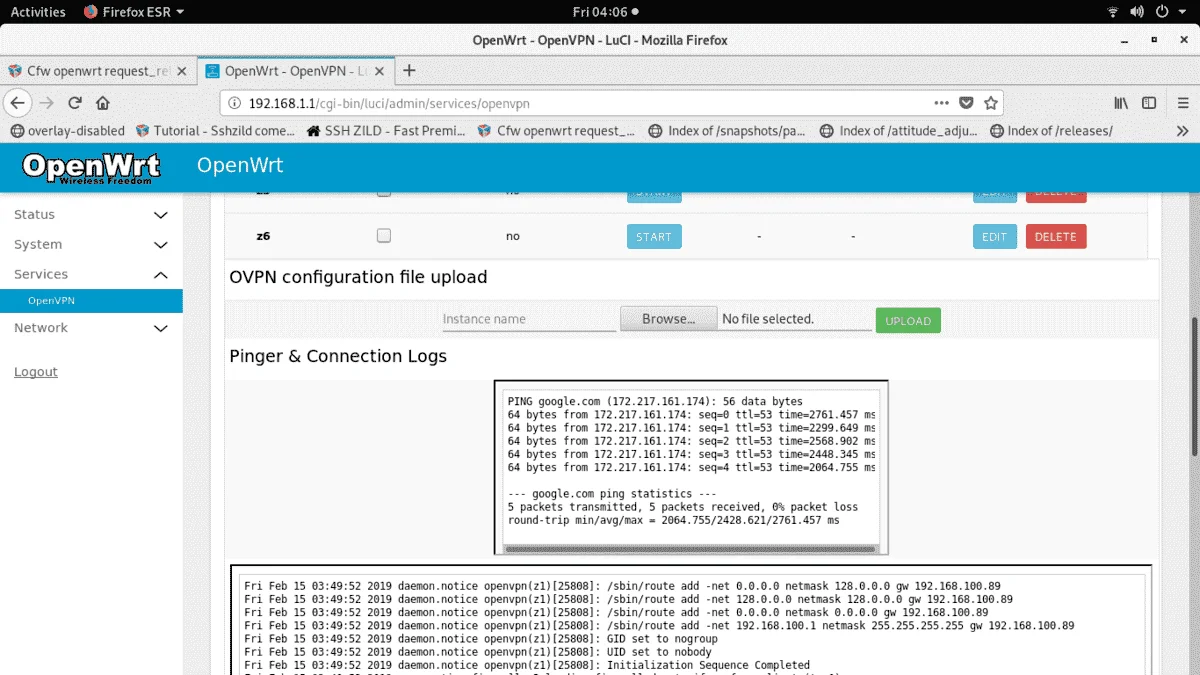Viewport: 1200px width, 675px height.
Task: Switch to Cfw openwrt request tab
Action: pos(98,71)
